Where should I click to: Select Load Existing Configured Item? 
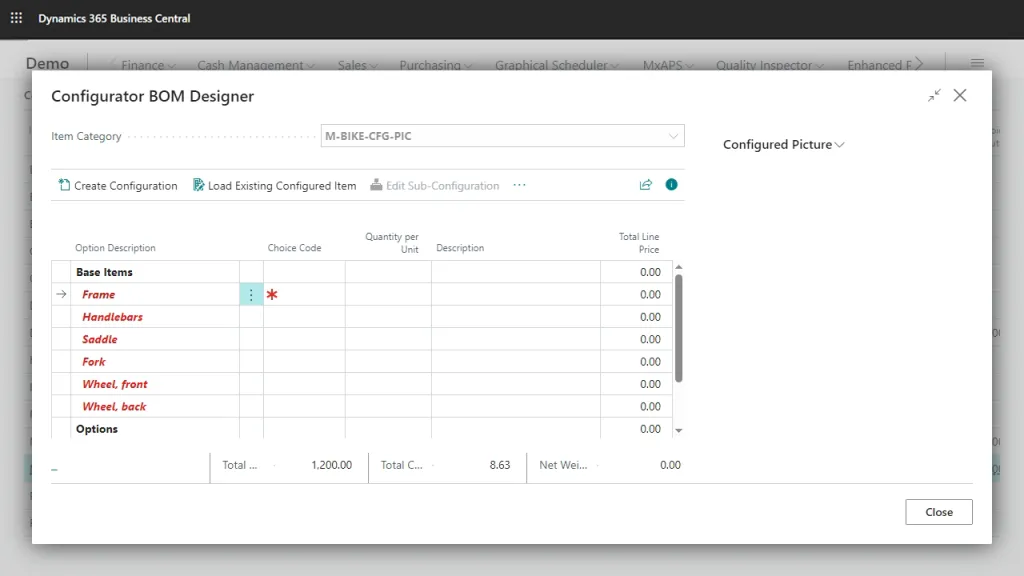tap(274, 185)
